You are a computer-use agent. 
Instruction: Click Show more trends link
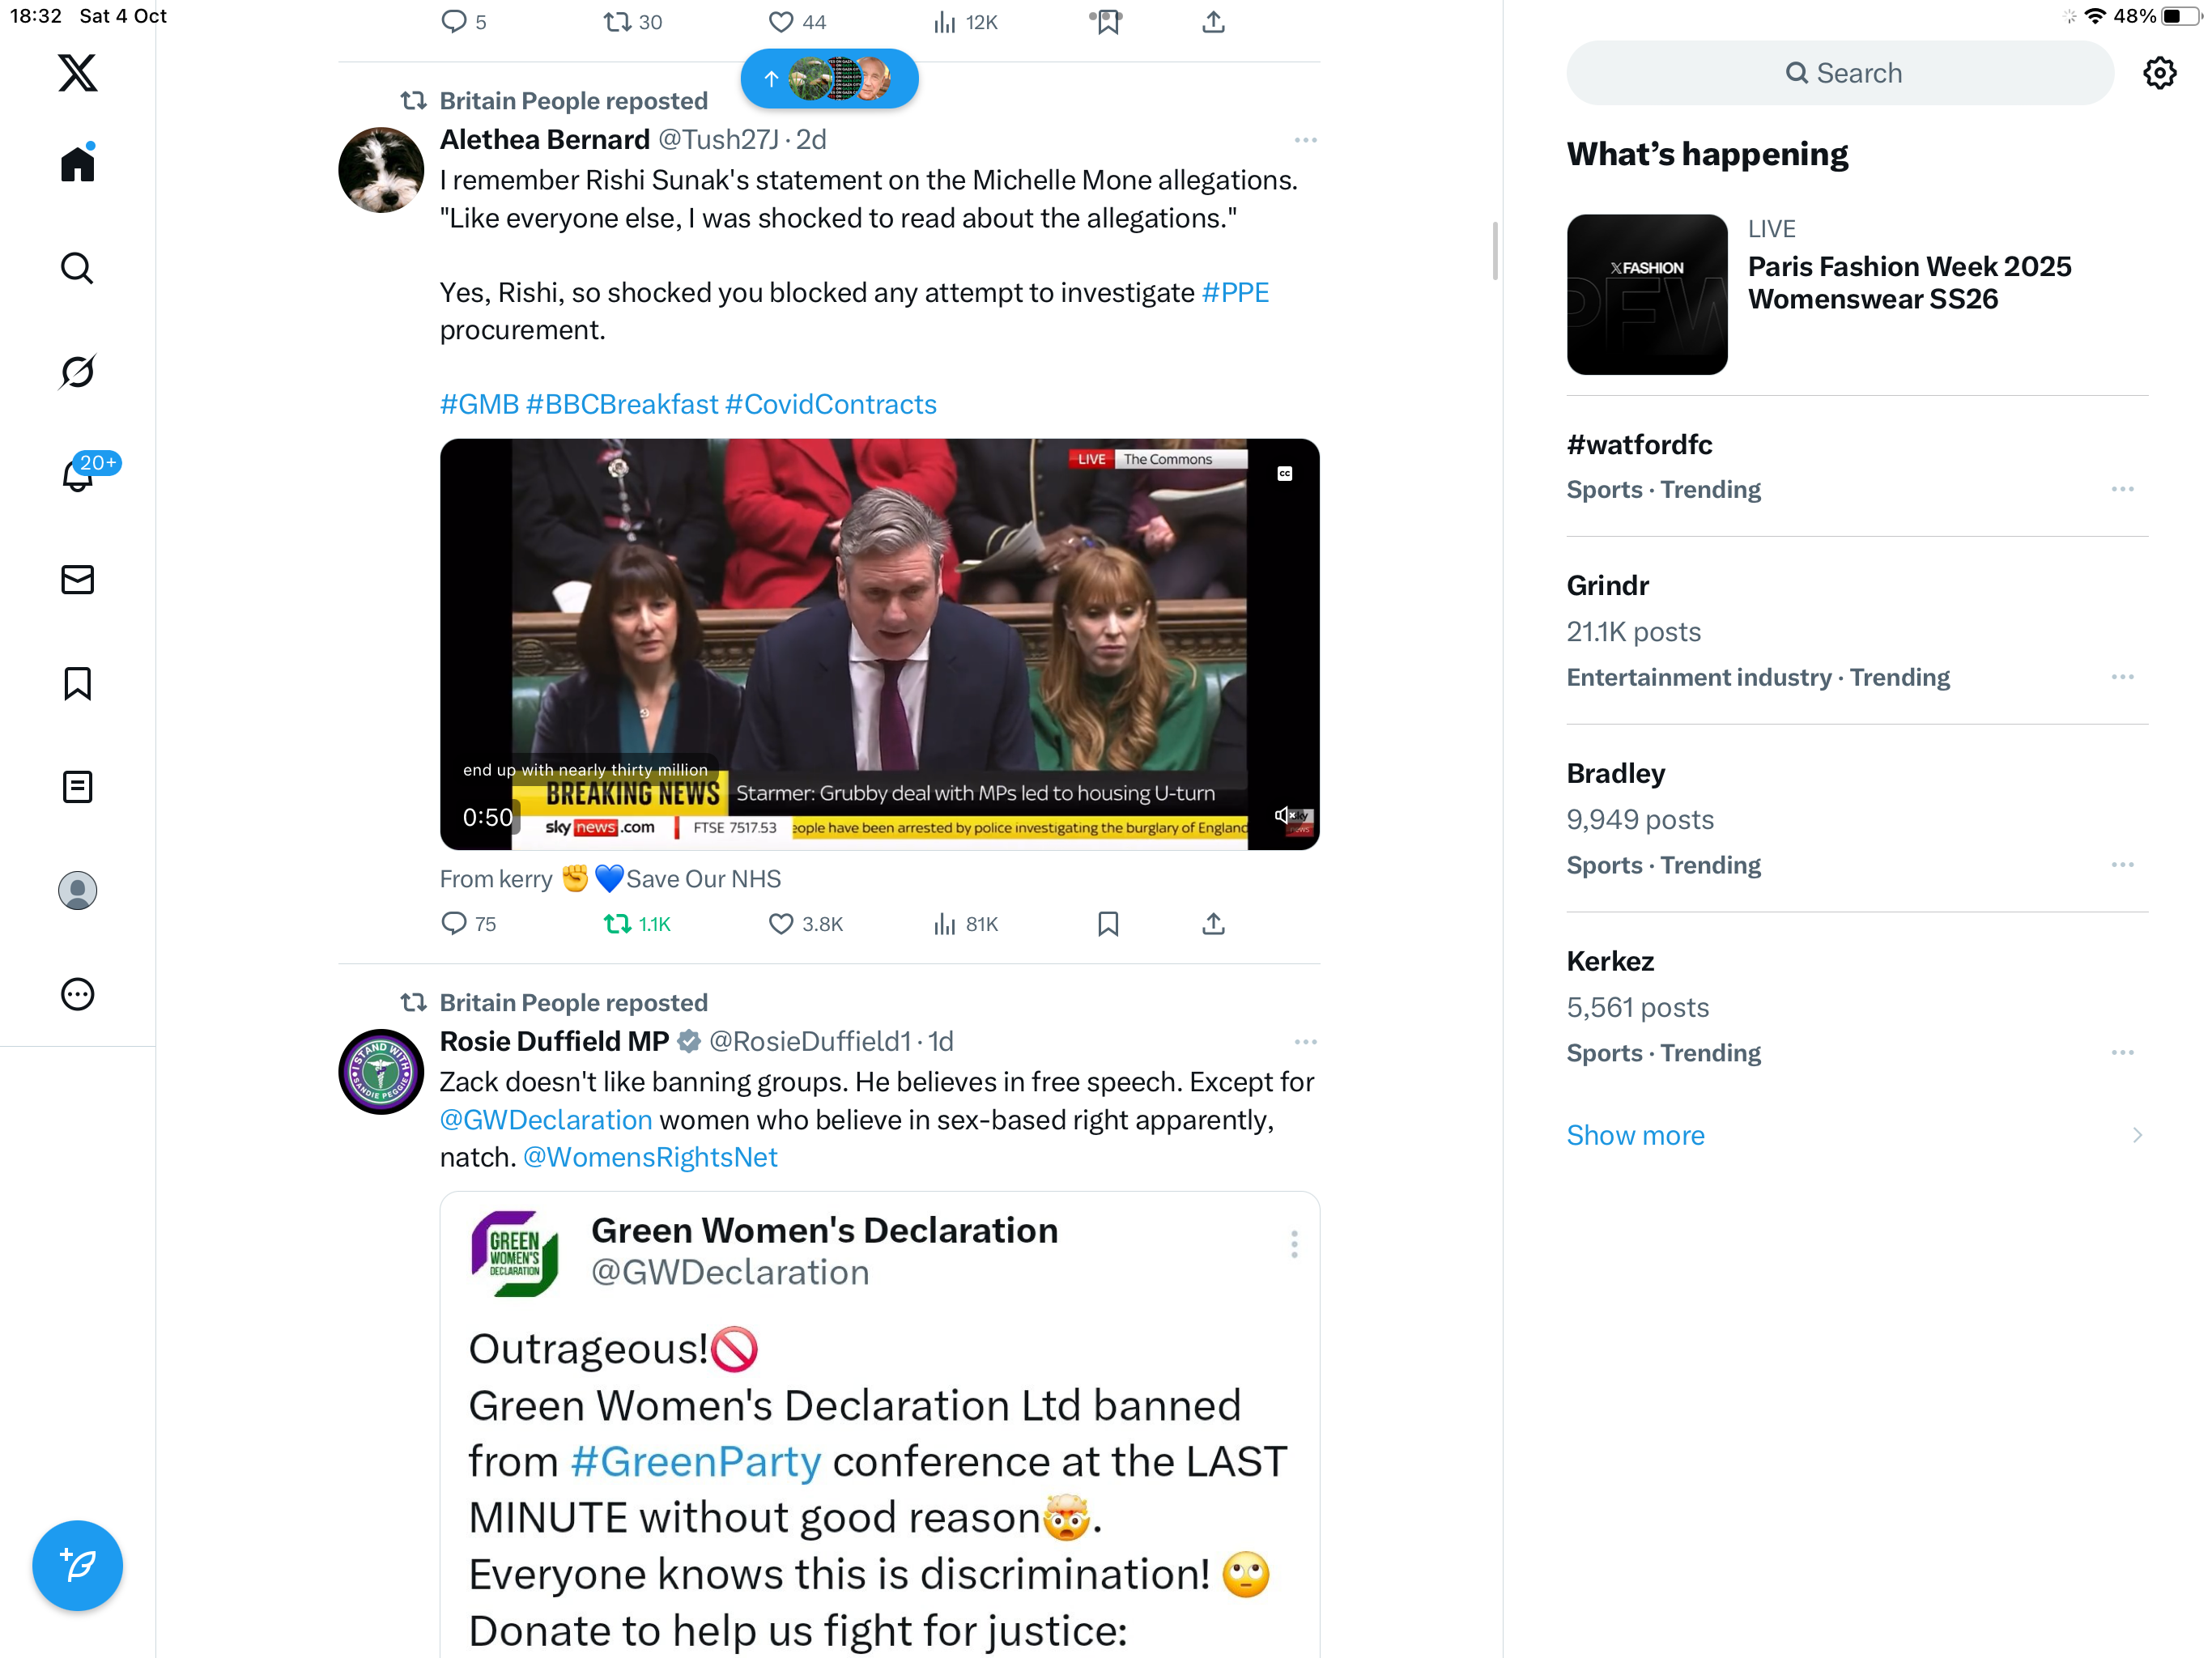tap(1635, 1135)
